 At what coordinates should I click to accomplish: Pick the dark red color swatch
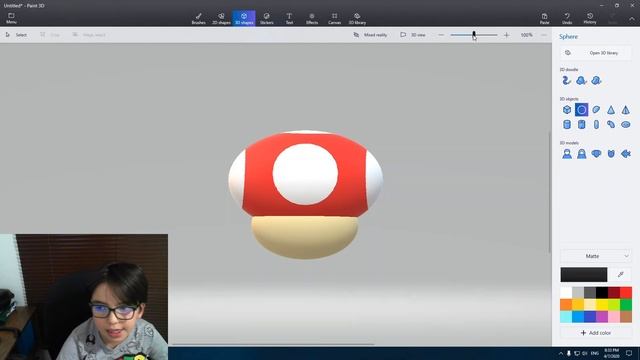[614, 293]
